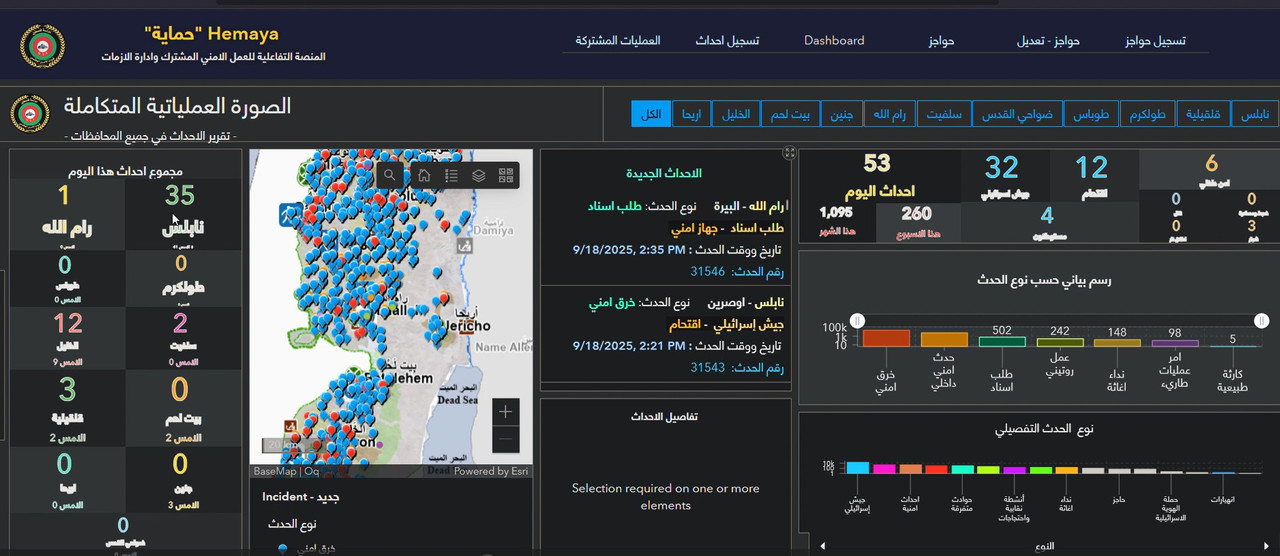Zoom out on the map
This screenshot has height=556, width=1280.
(x=506, y=440)
